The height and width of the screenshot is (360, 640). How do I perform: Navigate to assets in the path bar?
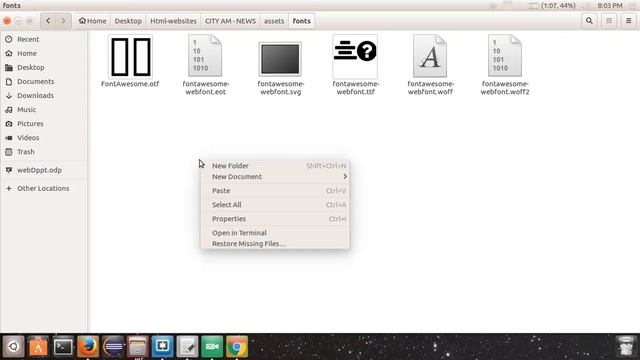click(274, 21)
